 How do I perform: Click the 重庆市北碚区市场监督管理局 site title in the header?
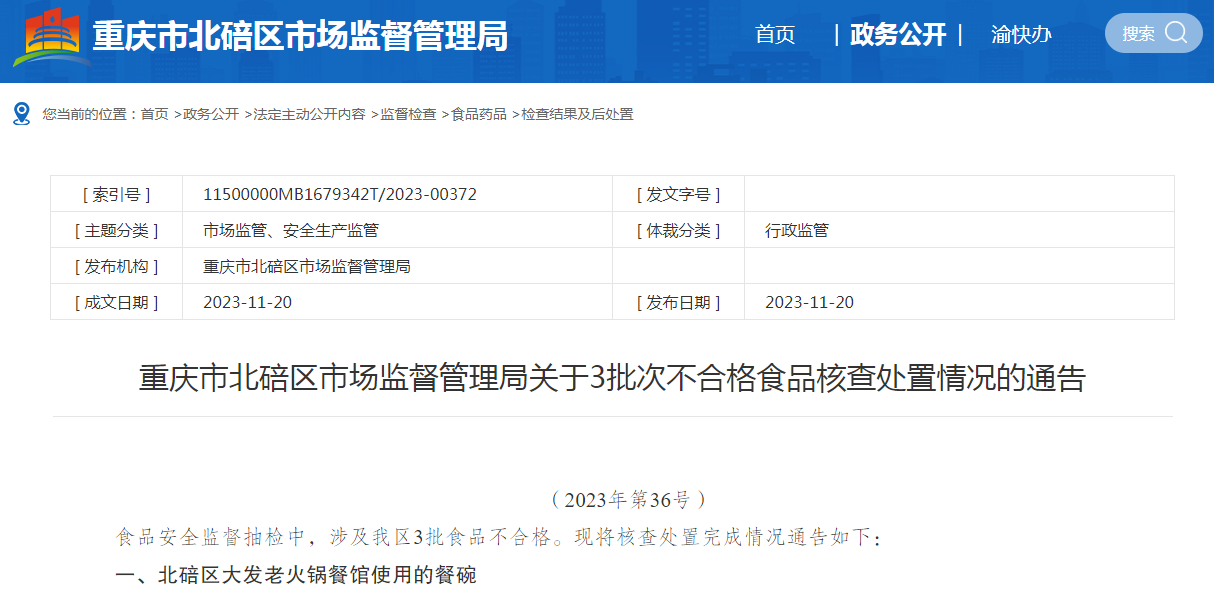[300, 37]
